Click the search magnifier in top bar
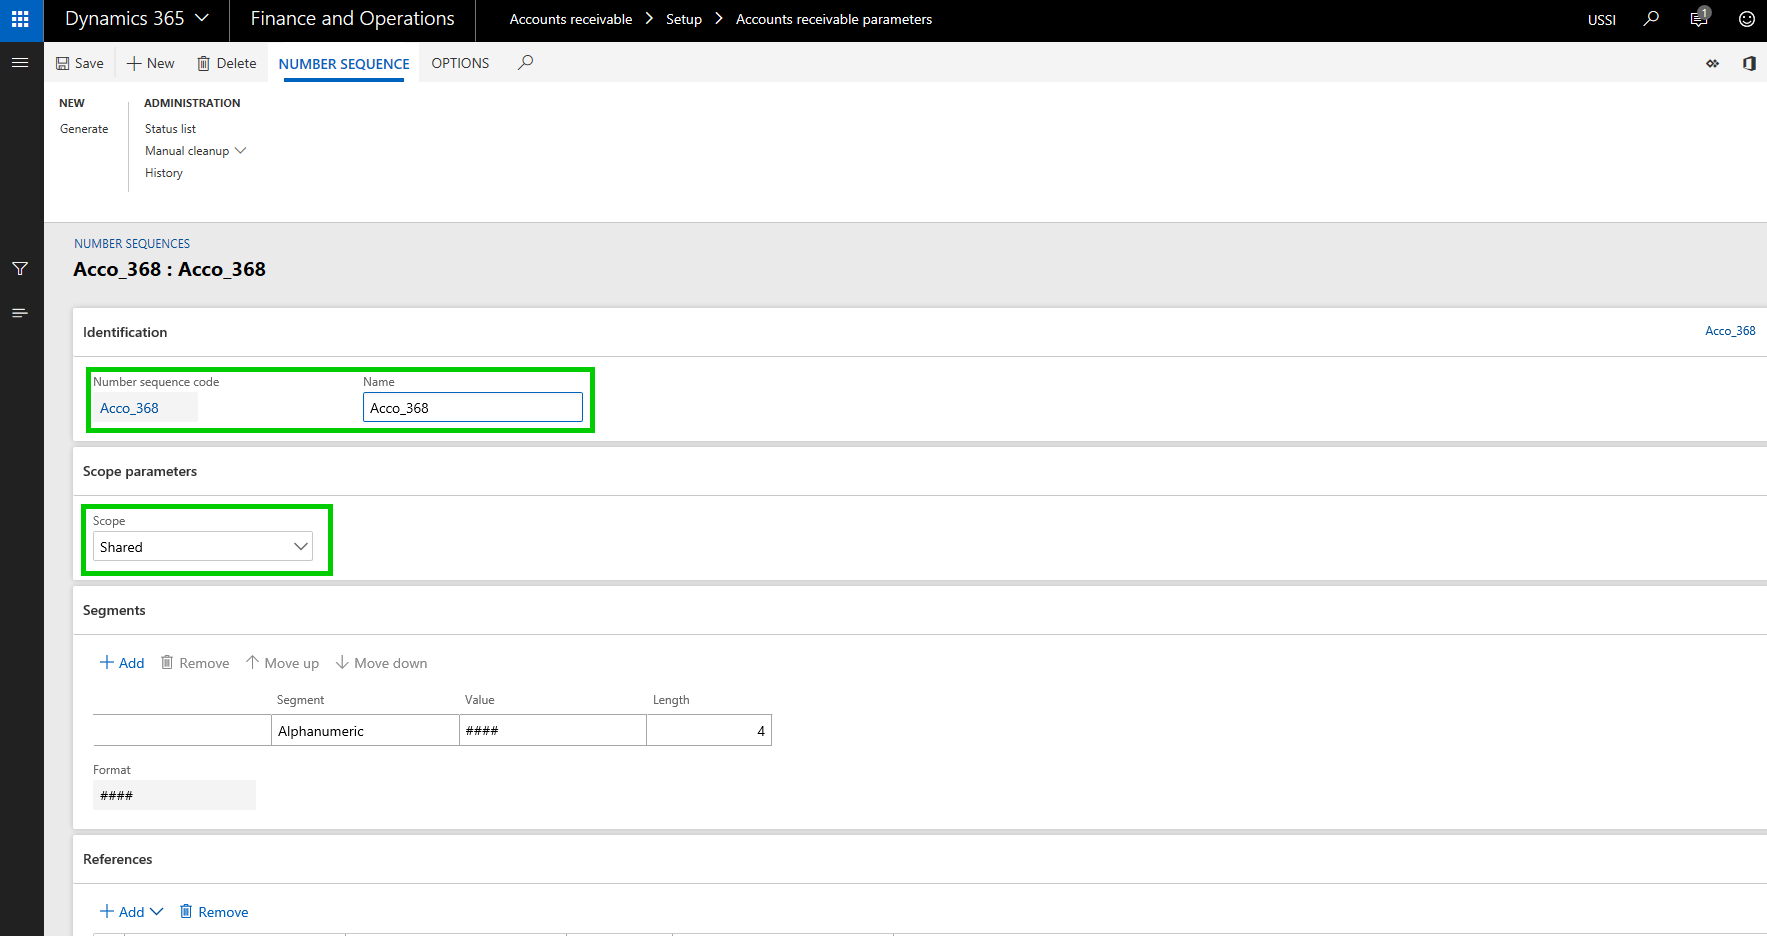 (1651, 19)
